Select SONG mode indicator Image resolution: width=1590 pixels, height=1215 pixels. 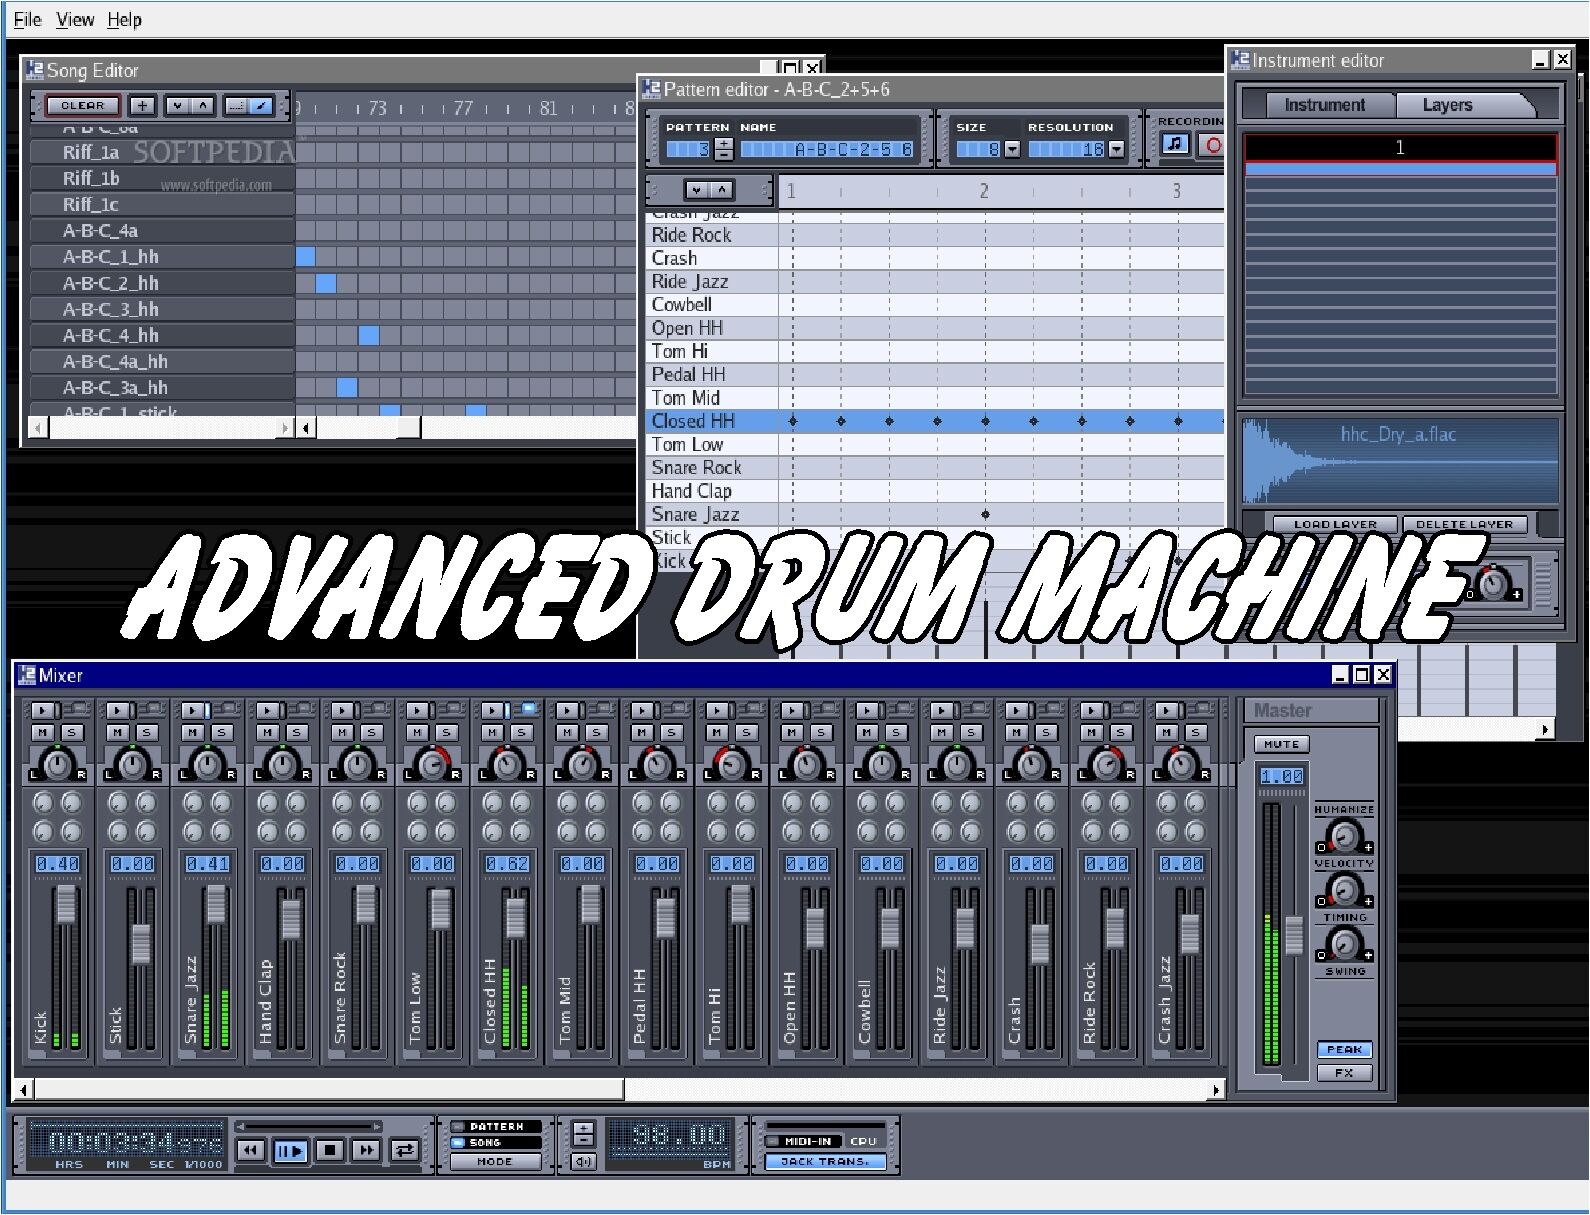point(495,1142)
